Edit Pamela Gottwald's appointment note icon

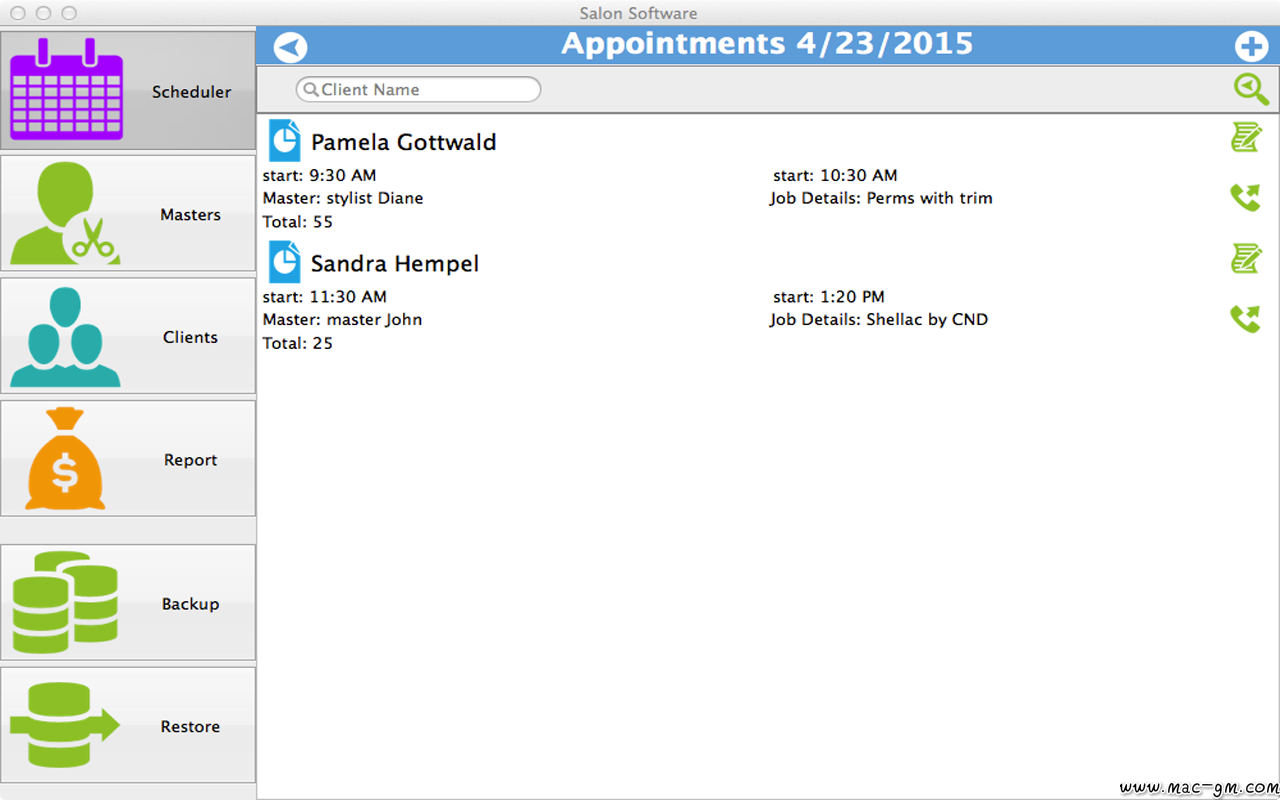[x=1246, y=137]
